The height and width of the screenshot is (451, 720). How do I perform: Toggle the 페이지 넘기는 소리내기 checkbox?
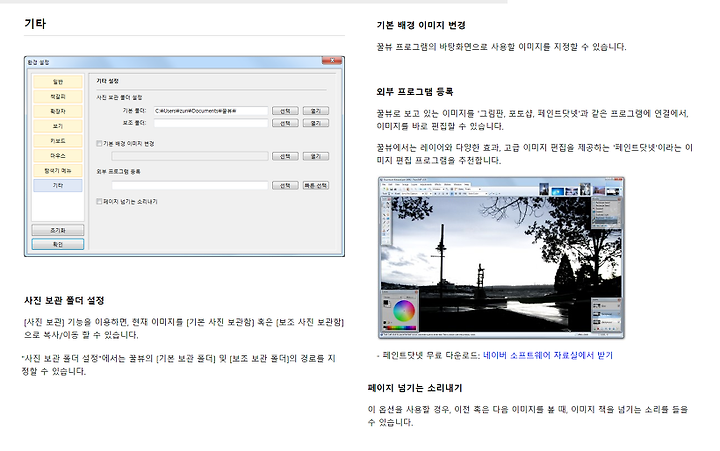pyautogui.click(x=99, y=201)
